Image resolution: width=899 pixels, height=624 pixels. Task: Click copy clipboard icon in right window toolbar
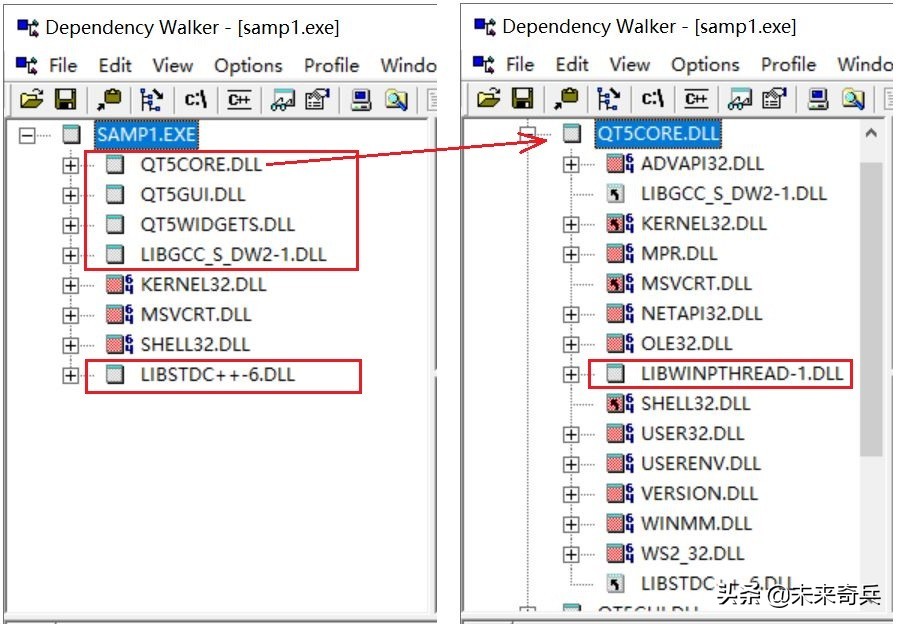click(x=566, y=99)
